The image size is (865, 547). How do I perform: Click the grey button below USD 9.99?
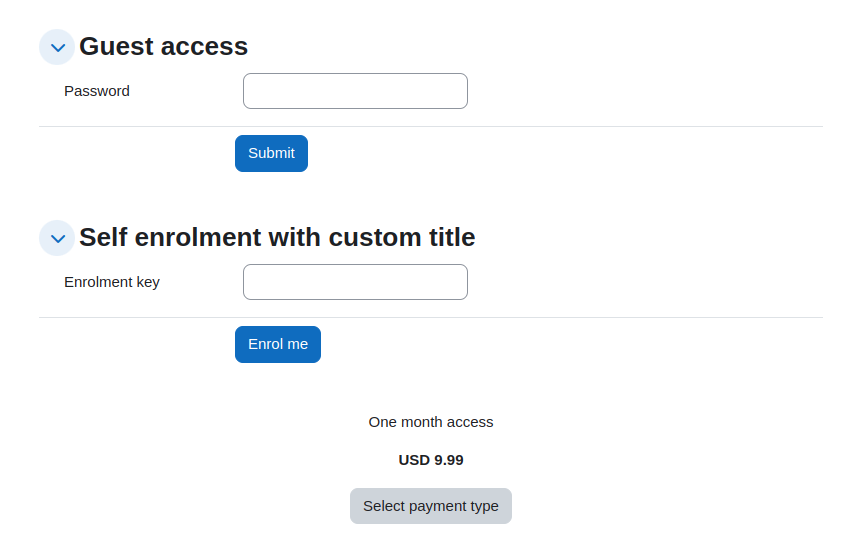click(431, 506)
